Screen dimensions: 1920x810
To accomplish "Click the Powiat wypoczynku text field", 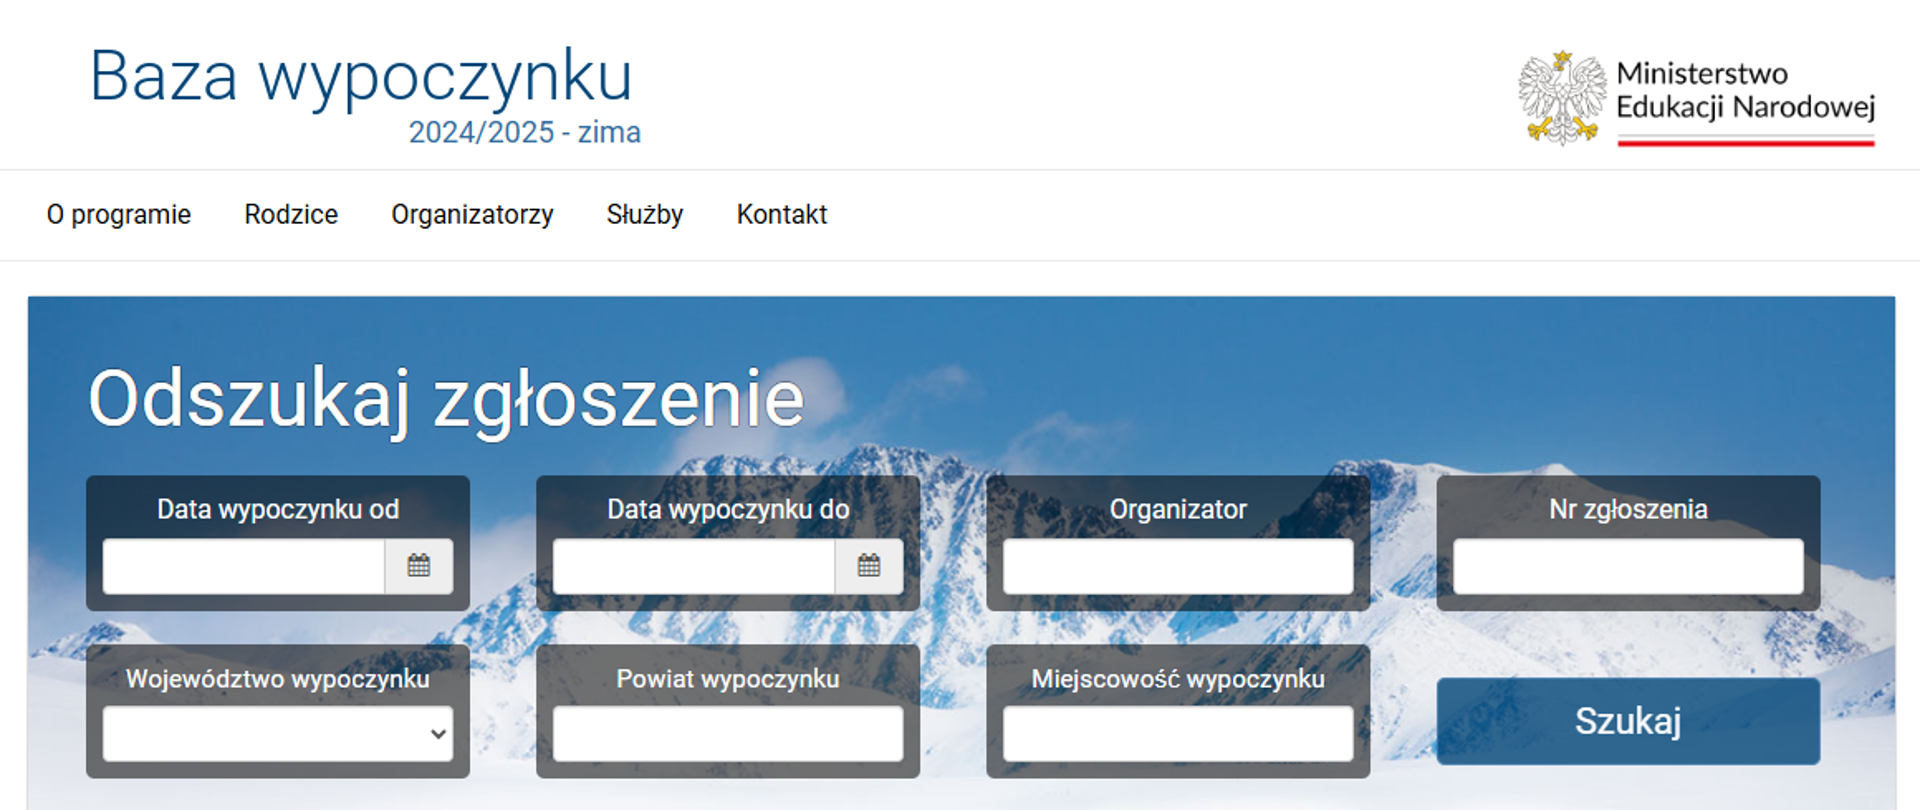I will coord(727,733).
